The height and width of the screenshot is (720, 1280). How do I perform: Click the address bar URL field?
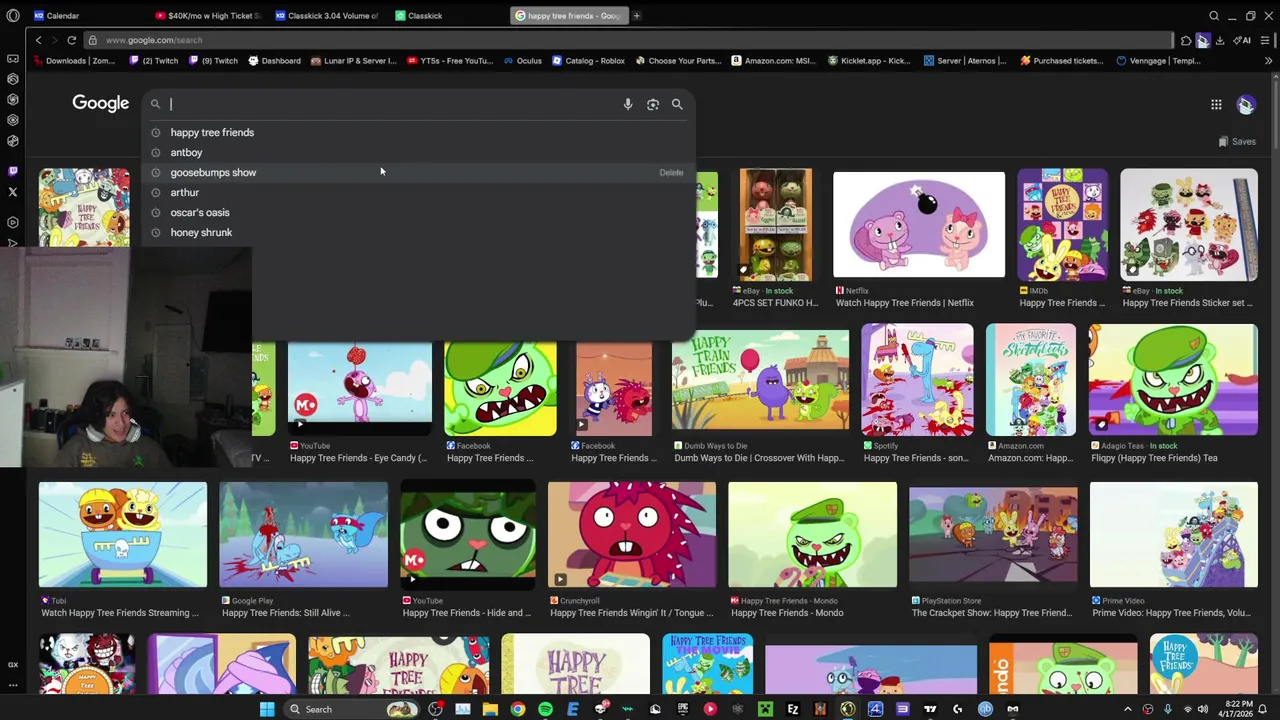(x=630, y=40)
